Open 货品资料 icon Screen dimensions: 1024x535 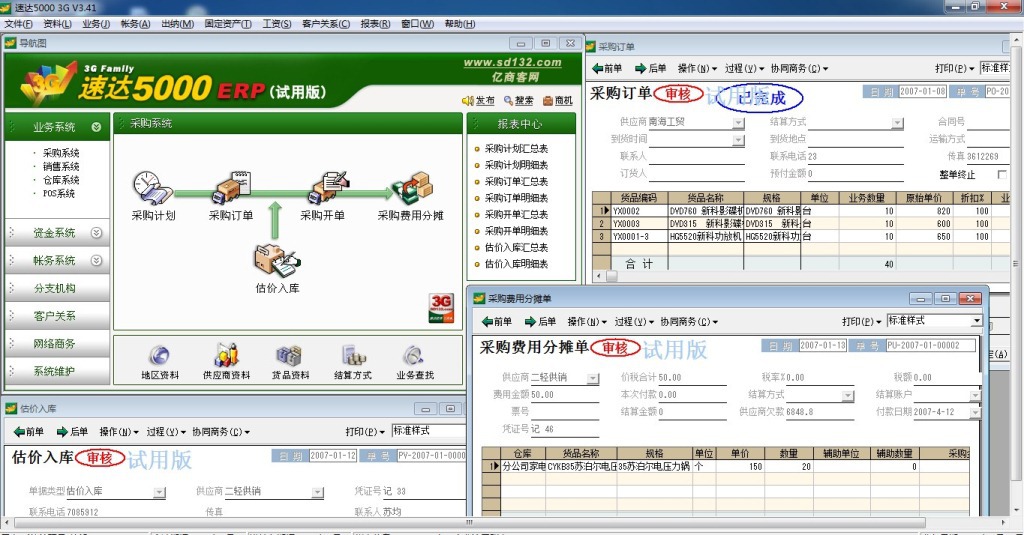[x=289, y=356]
